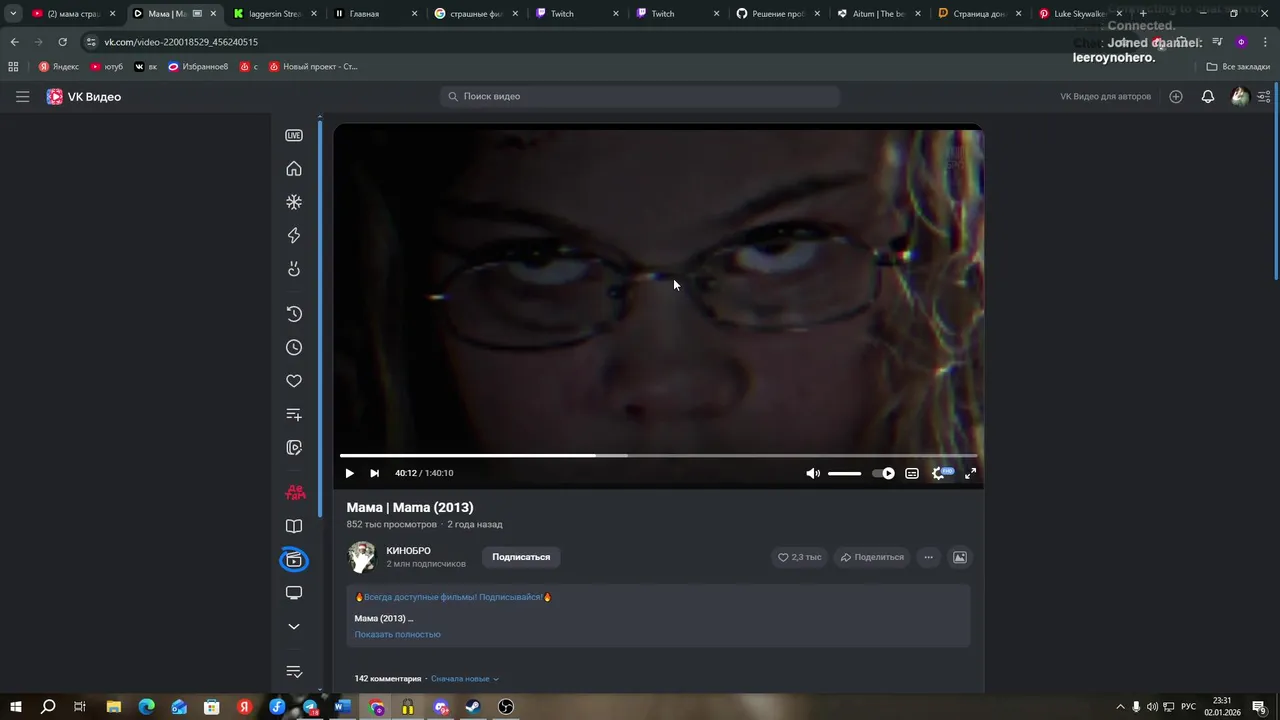
Task: Switch to the Главная tab
Action: click(376, 14)
